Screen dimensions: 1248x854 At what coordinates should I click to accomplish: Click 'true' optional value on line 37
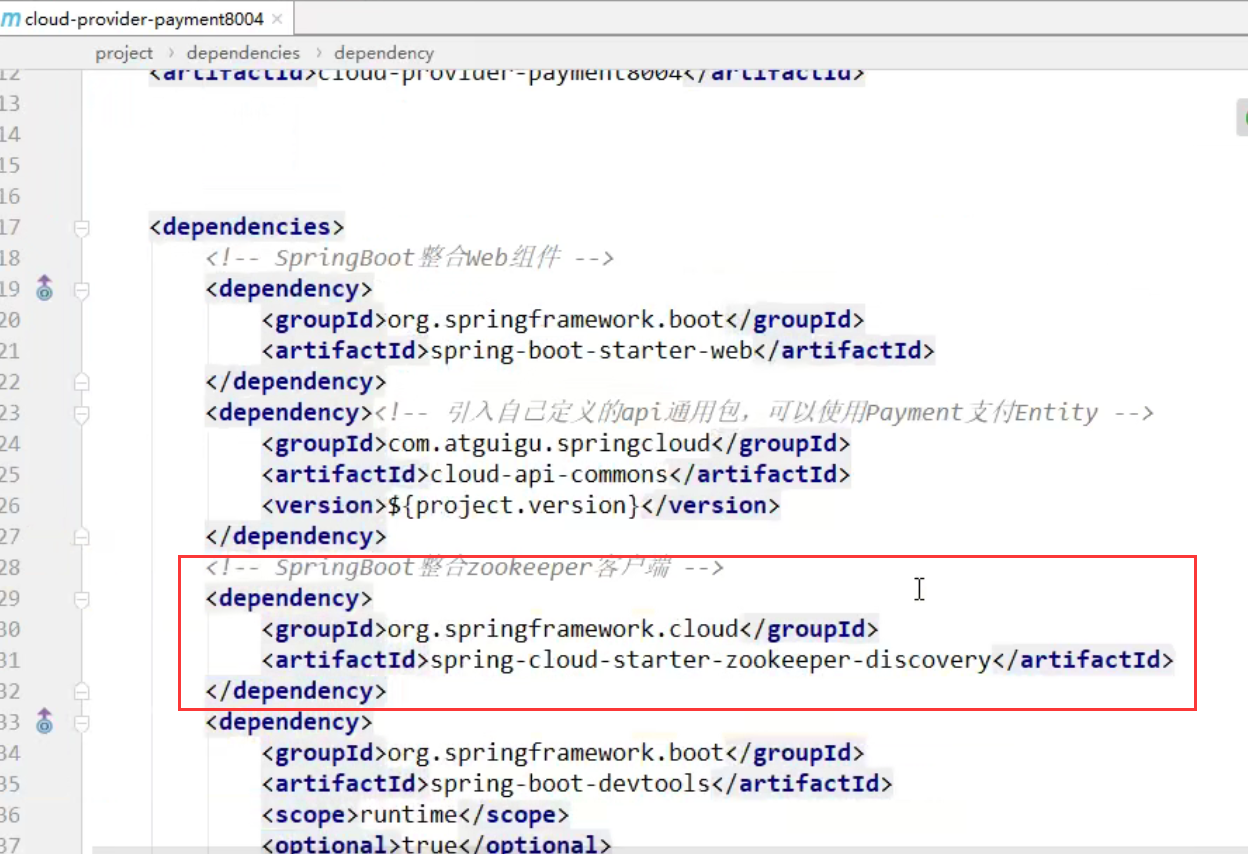(429, 845)
